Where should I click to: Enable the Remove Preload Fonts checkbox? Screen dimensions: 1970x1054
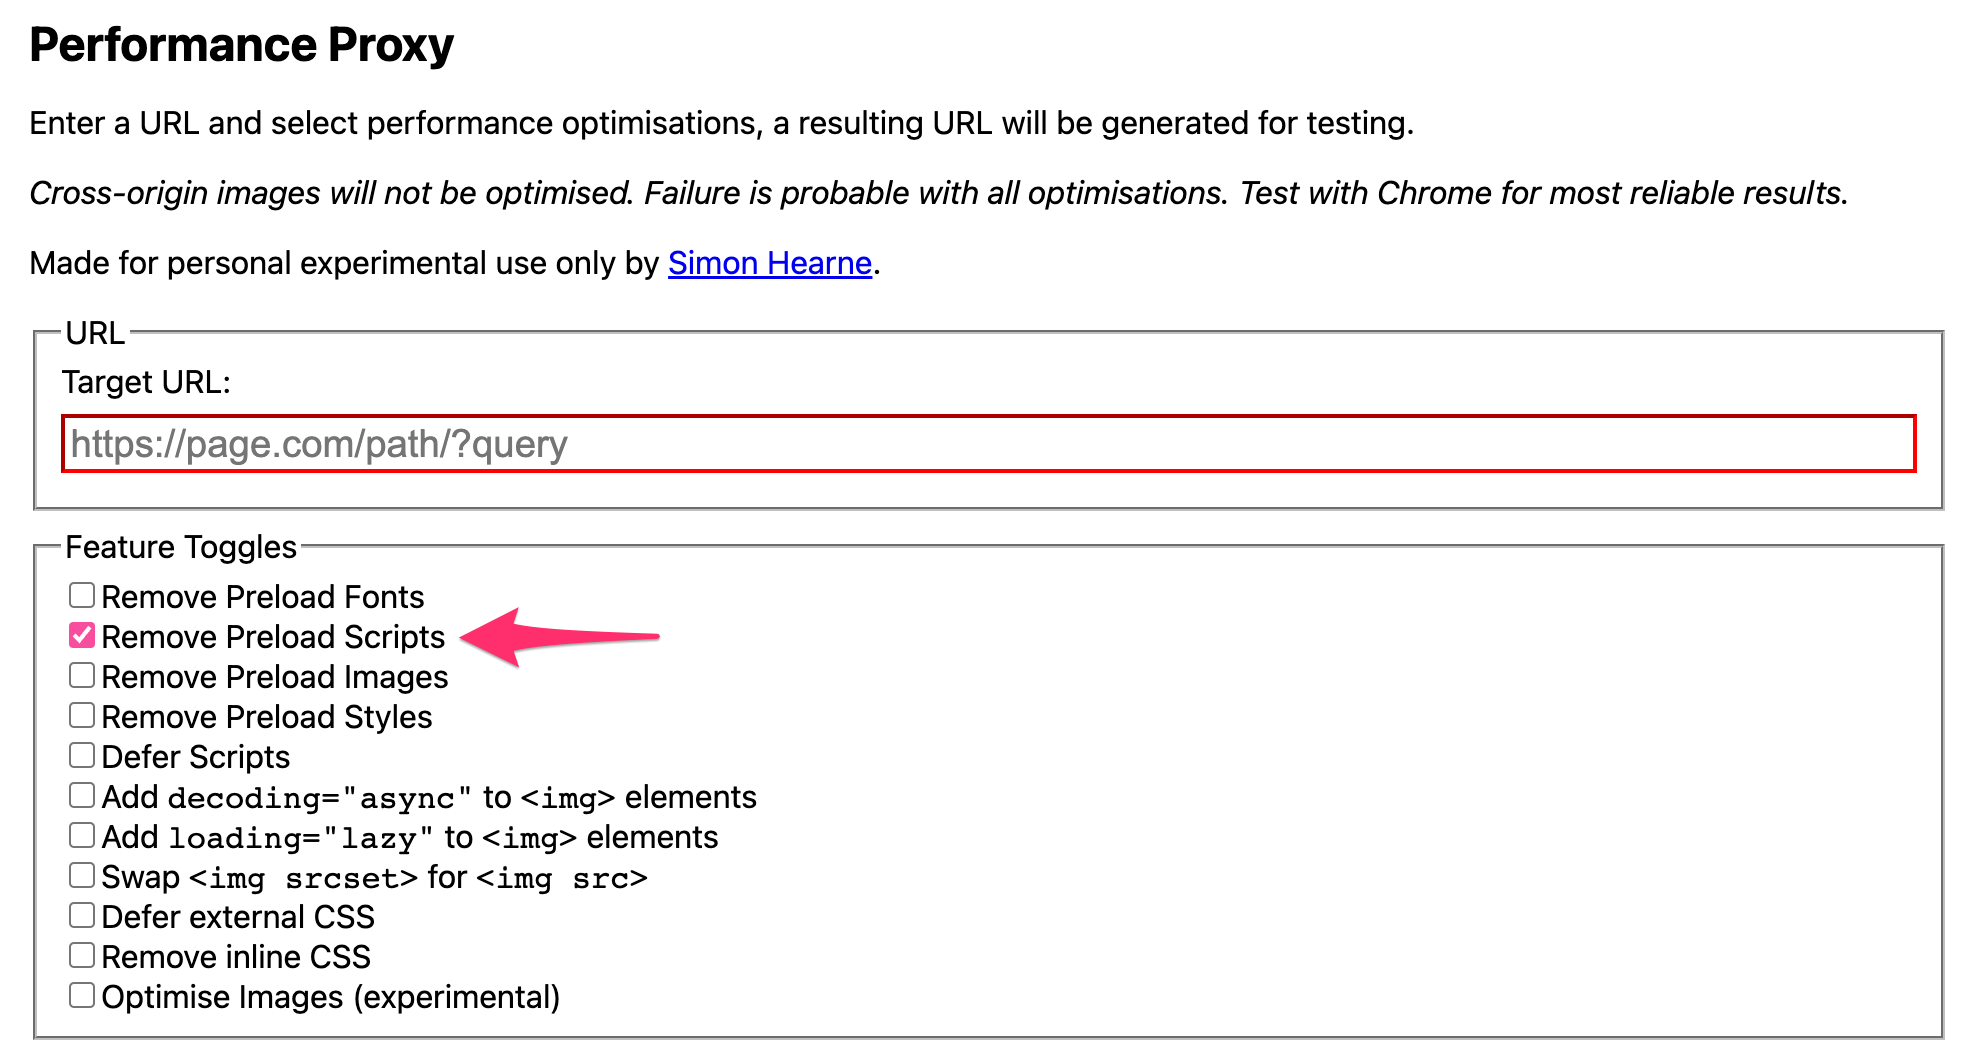pyautogui.click(x=82, y=596)
